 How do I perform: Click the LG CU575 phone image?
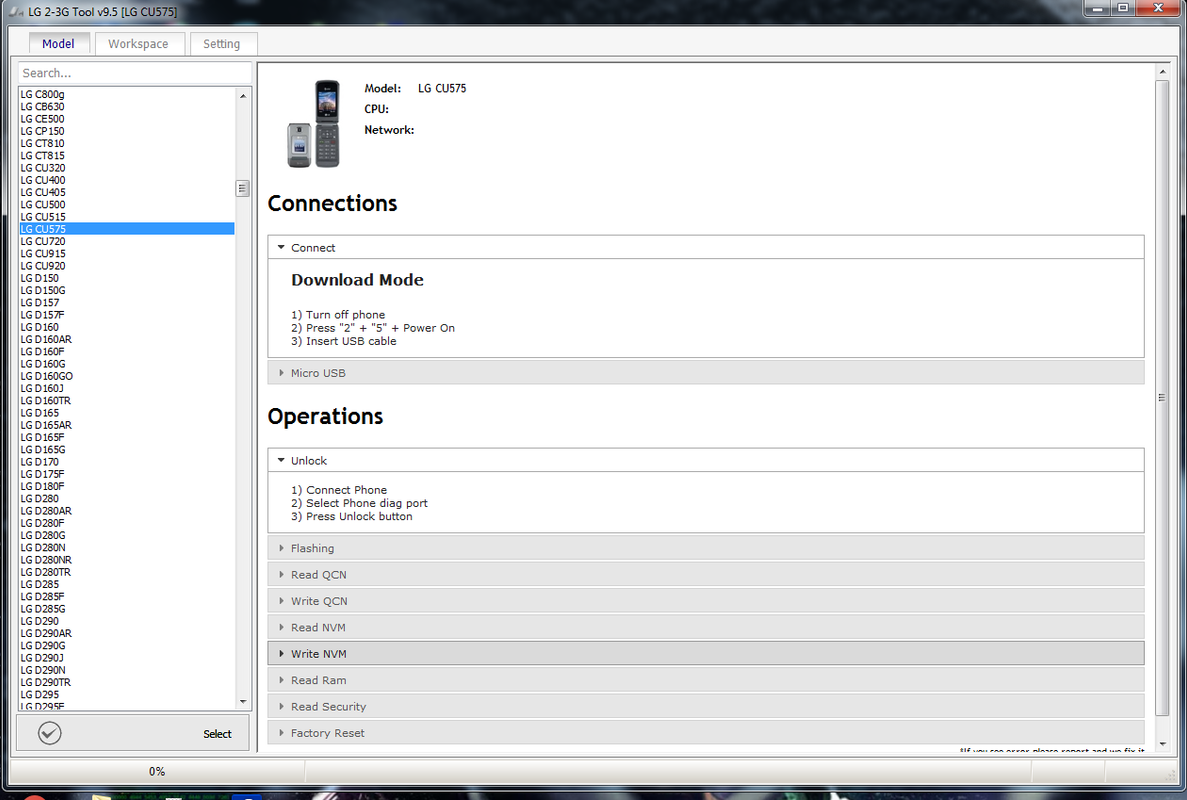313,123
